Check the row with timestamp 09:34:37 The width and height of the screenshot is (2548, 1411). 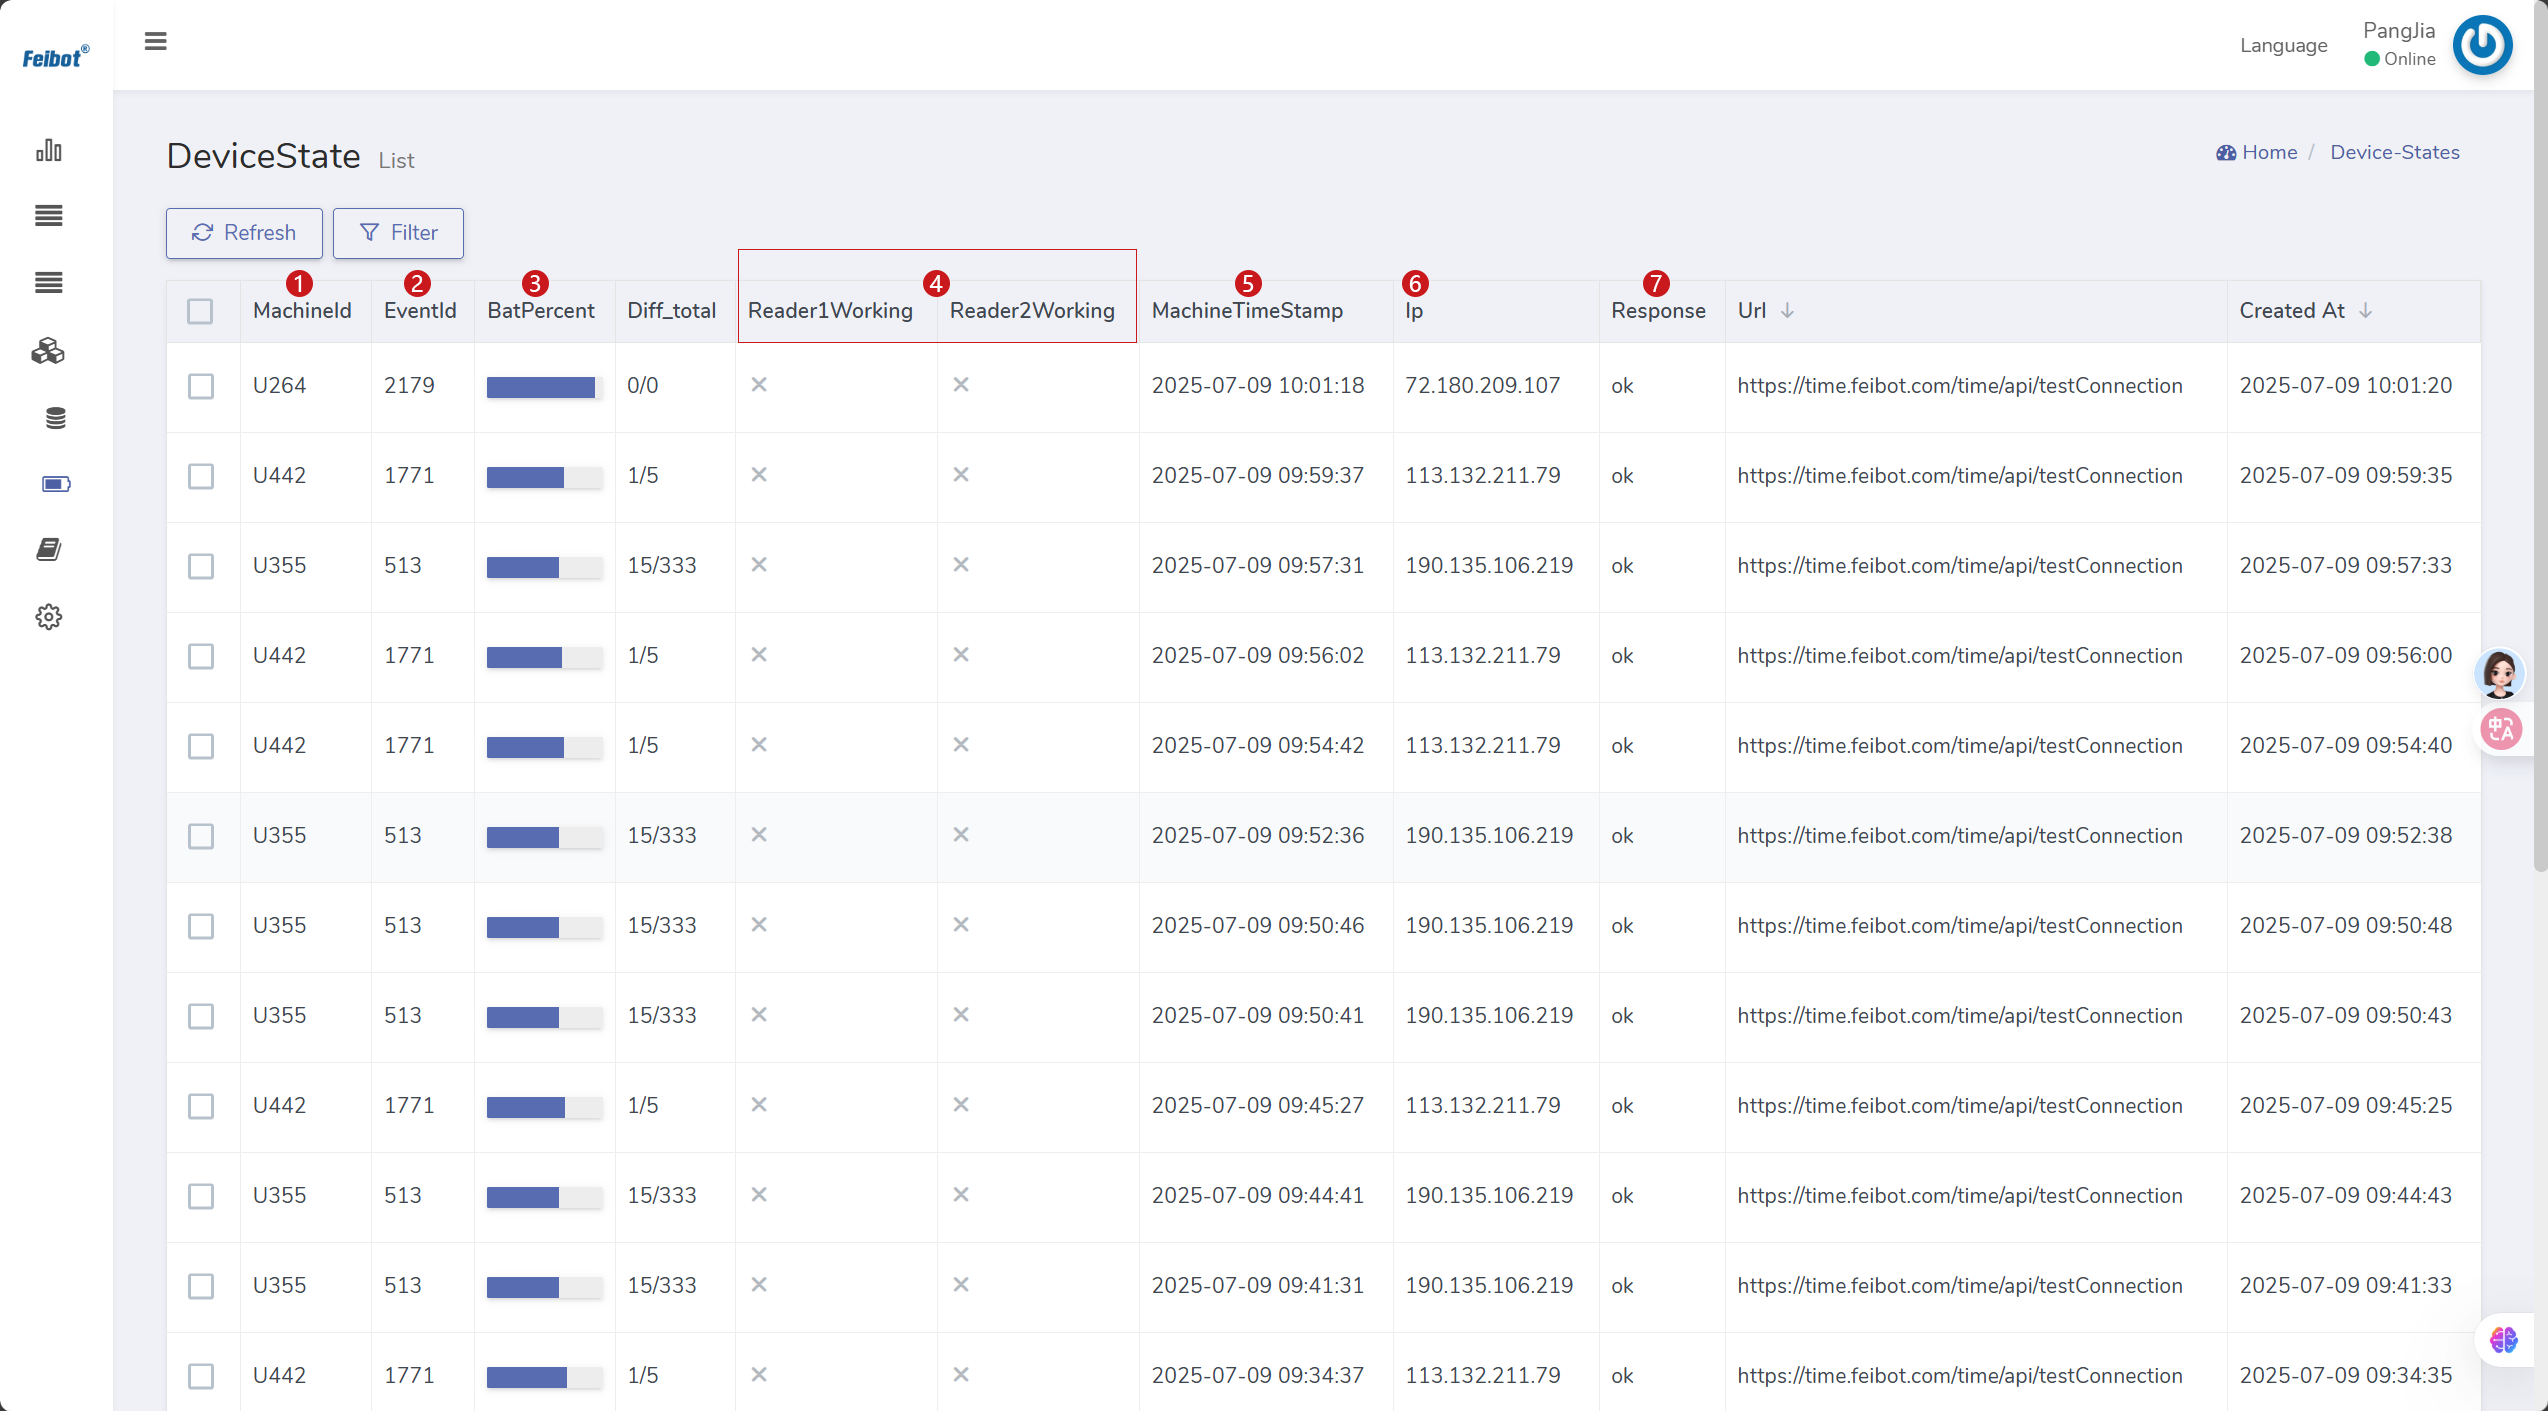click(201, 1376)
